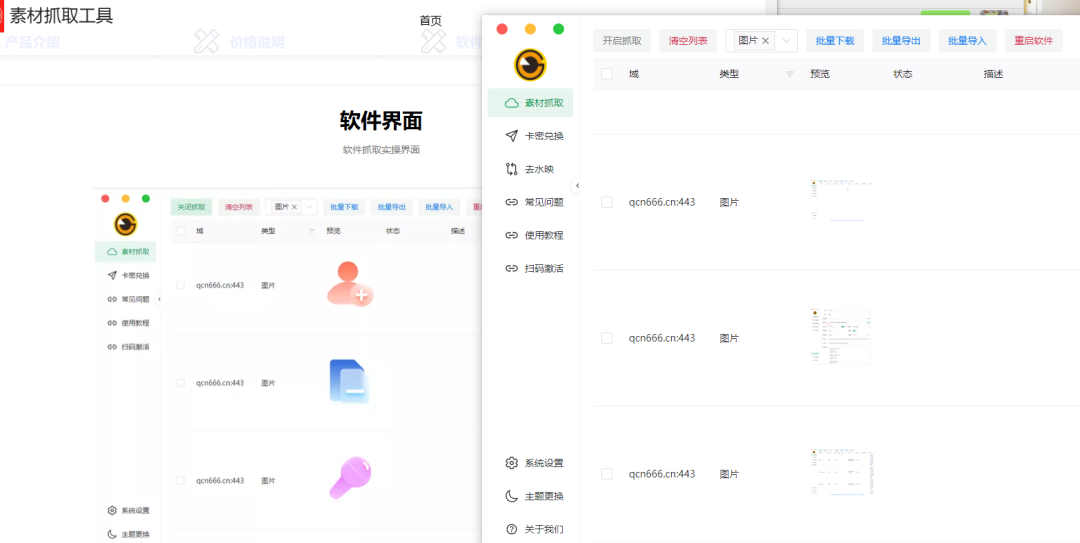Open 素材抓取 cloud icon in front sidebar
Screen dimensions: 1080x543
pyautogui.click(x=512, y=103)
